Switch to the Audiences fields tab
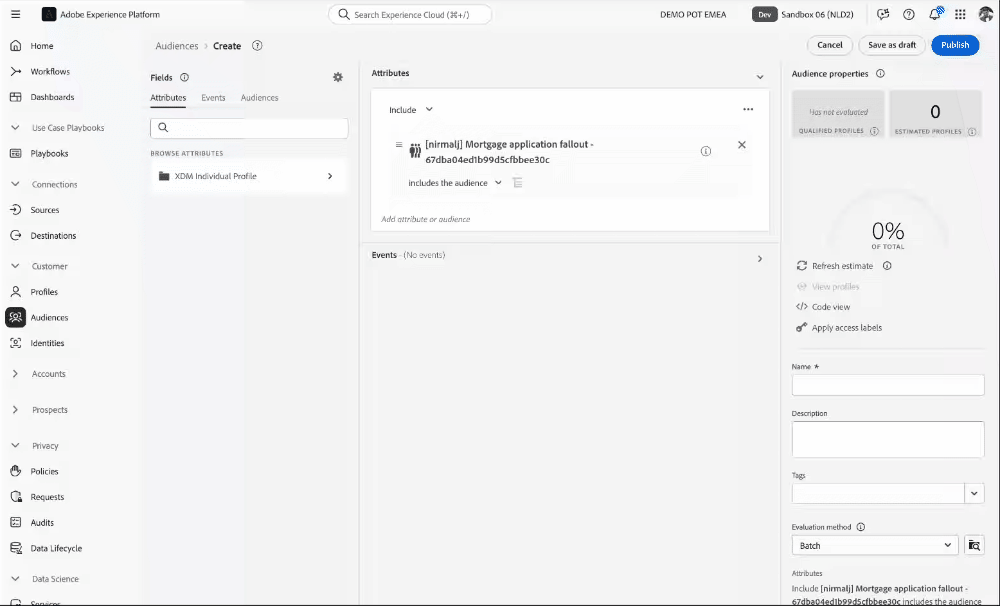This screenshot has width=1000, height=606. click(260, 98)
